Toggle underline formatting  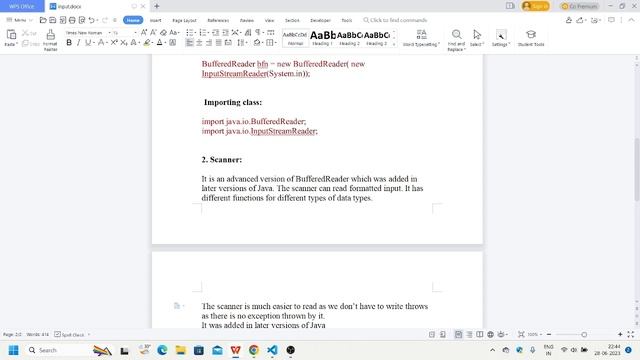coord(88,42)
